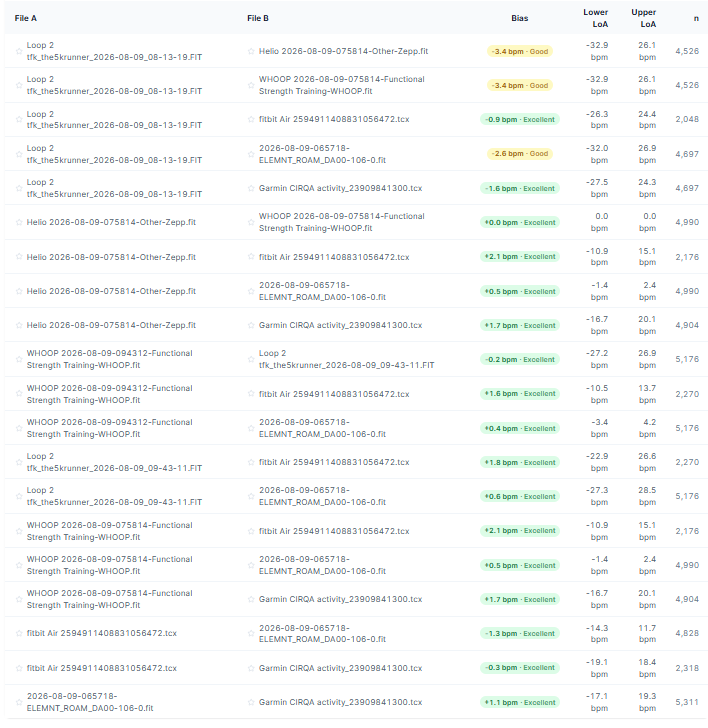Click the +0.6 bpm Excellent bias badge
Screen dimensions: 708x728
520,496
